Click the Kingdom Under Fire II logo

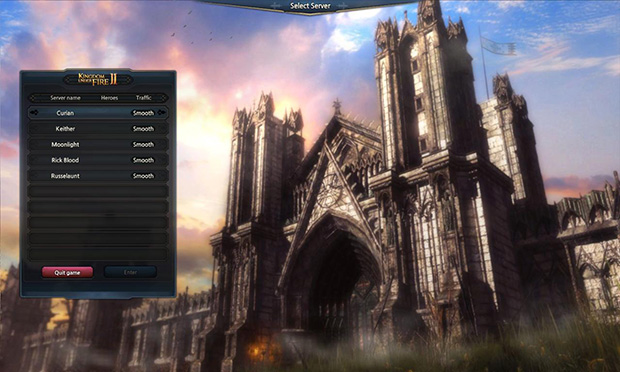98,79
